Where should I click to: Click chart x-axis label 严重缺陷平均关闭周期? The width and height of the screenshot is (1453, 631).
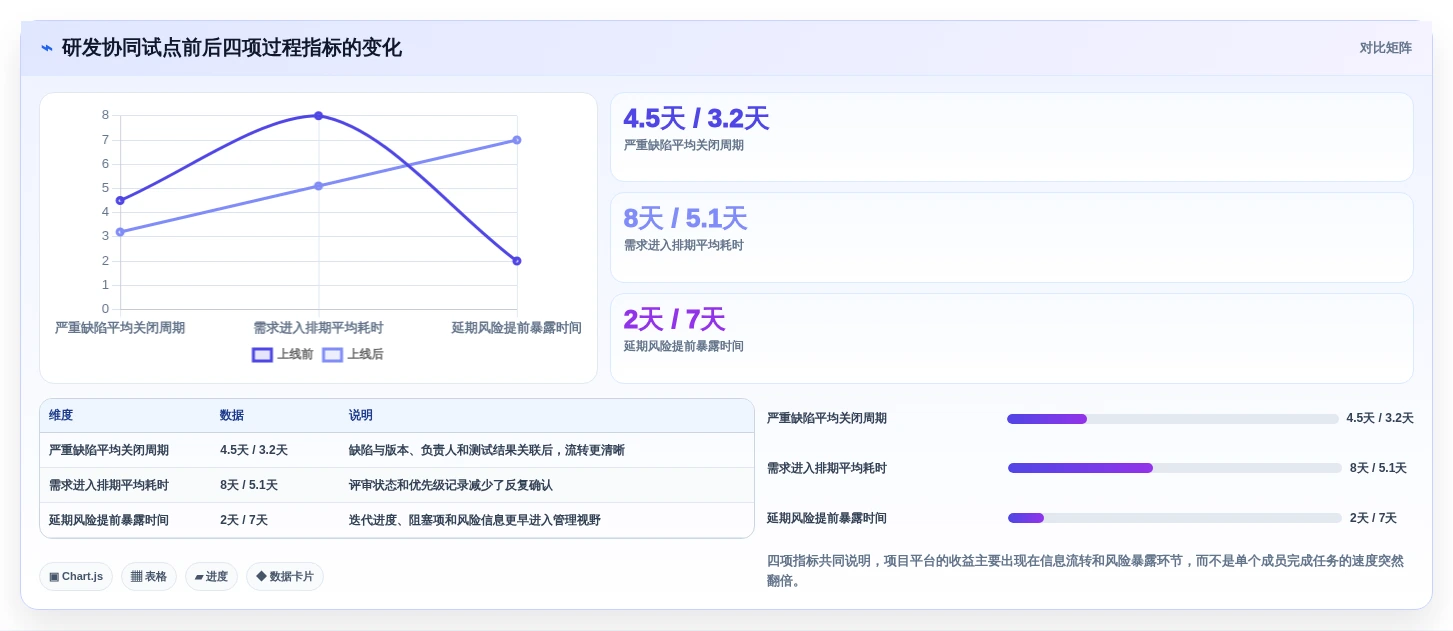pyautogui.click(x=120, y=328)
